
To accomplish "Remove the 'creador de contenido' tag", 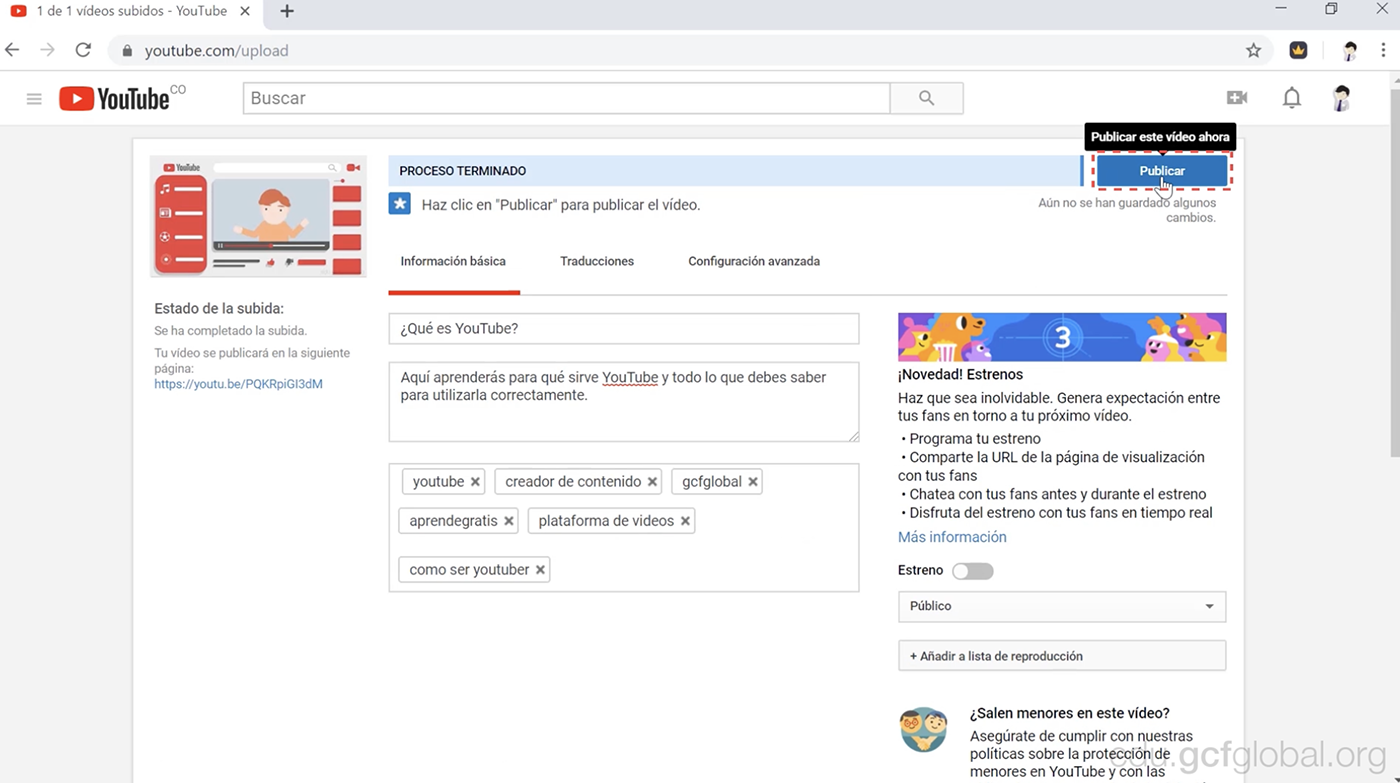I will point(652,482).
